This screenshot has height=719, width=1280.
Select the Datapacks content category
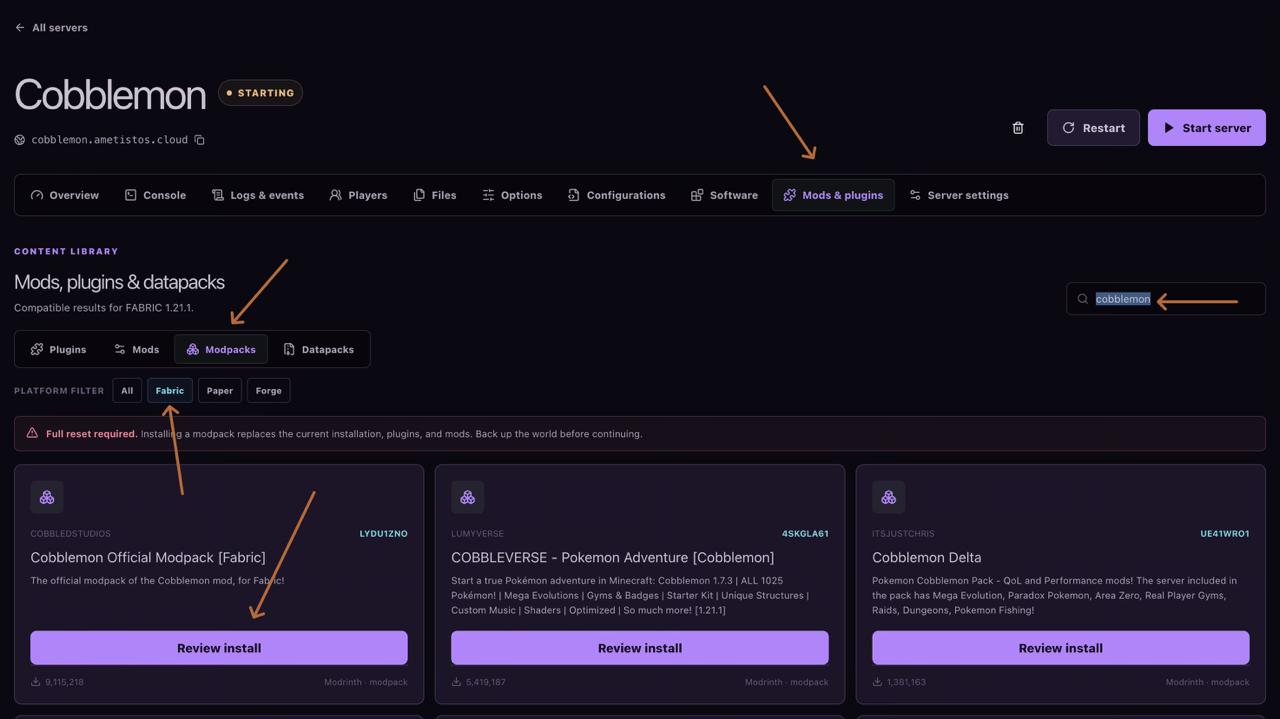click(x=318, y=350)
